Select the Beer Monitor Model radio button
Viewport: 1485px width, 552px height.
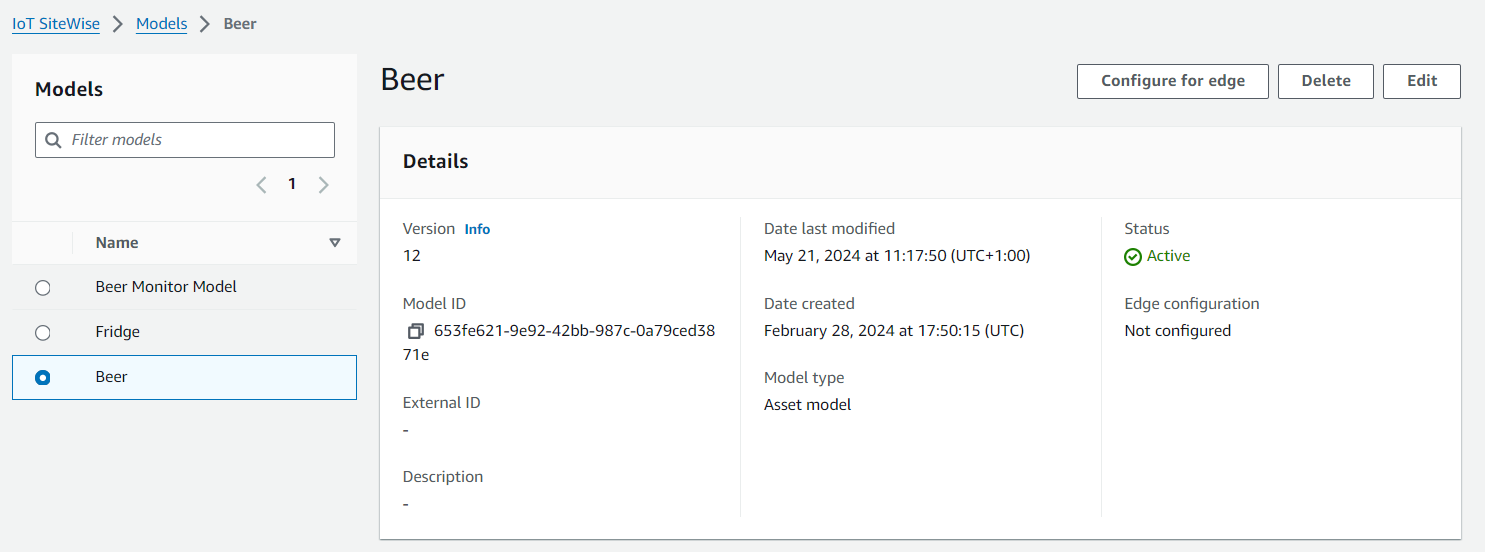(42, 288)
